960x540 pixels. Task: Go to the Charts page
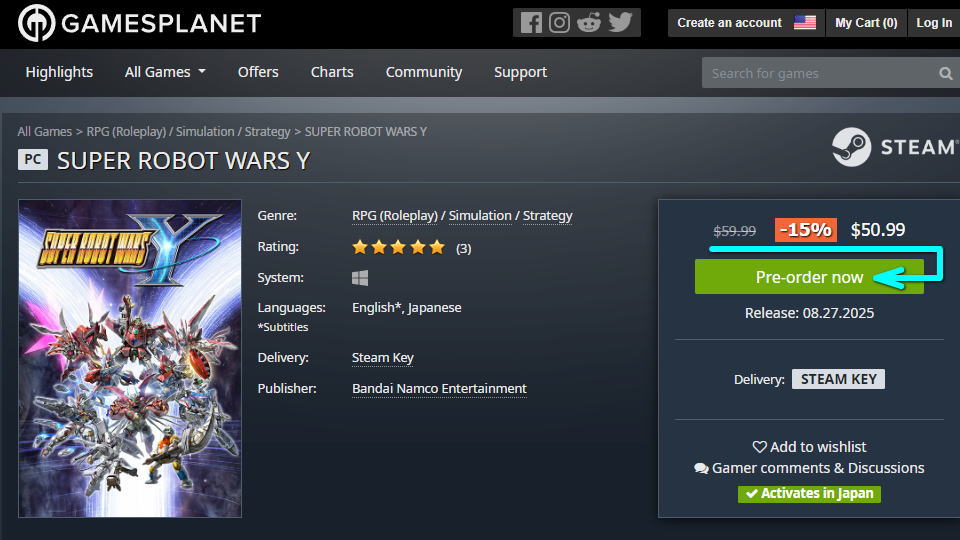pyautogui.click(x=332, y=72)
